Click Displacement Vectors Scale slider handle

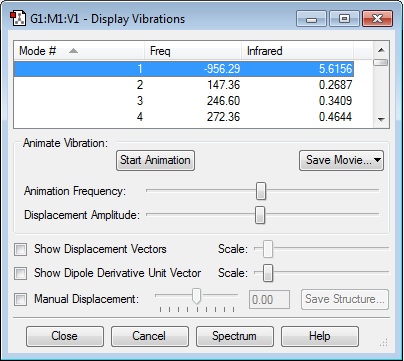268,249
